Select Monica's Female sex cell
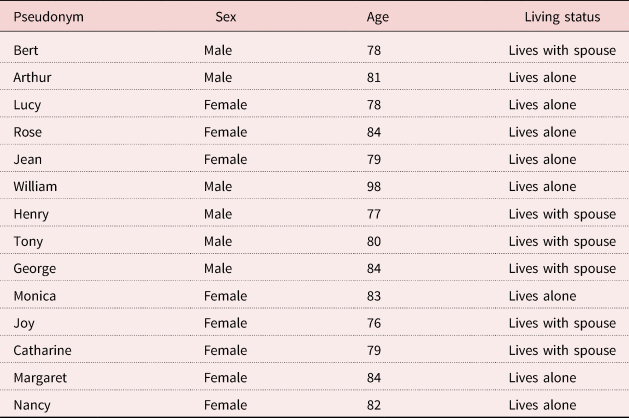Image resolution: width=629 pixels, height=418 pixels. coord(225,296)
